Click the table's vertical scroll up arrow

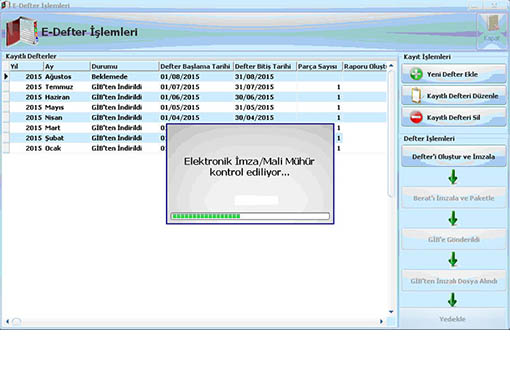(x=391, y=66)
